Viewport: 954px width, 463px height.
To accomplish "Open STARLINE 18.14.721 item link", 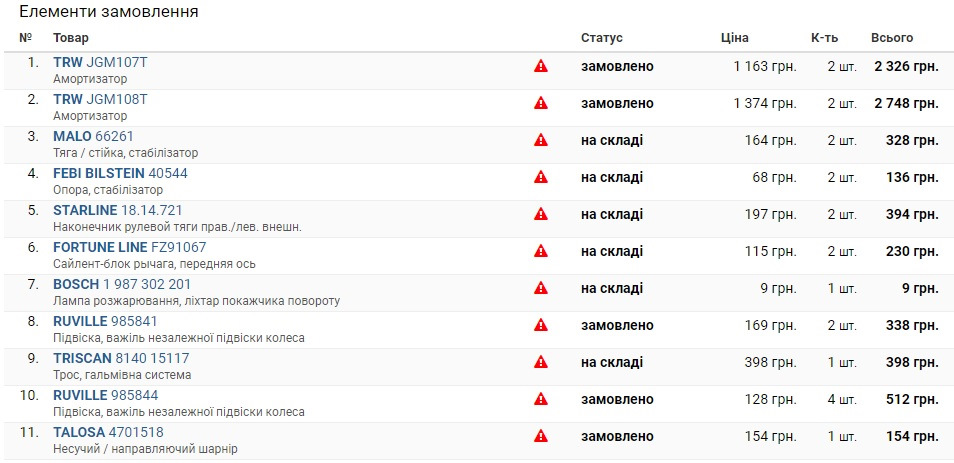I will (x=117, y=211).
